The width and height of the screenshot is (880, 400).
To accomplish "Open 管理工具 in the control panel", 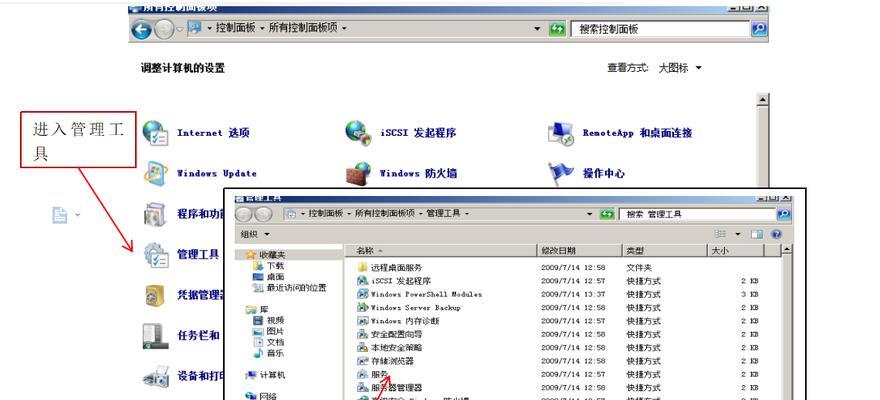I will [181, 254].
